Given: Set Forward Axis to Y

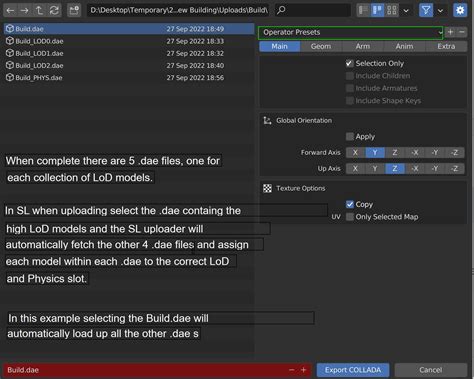Looking at the screenshot, I should (x=375, y=153).
